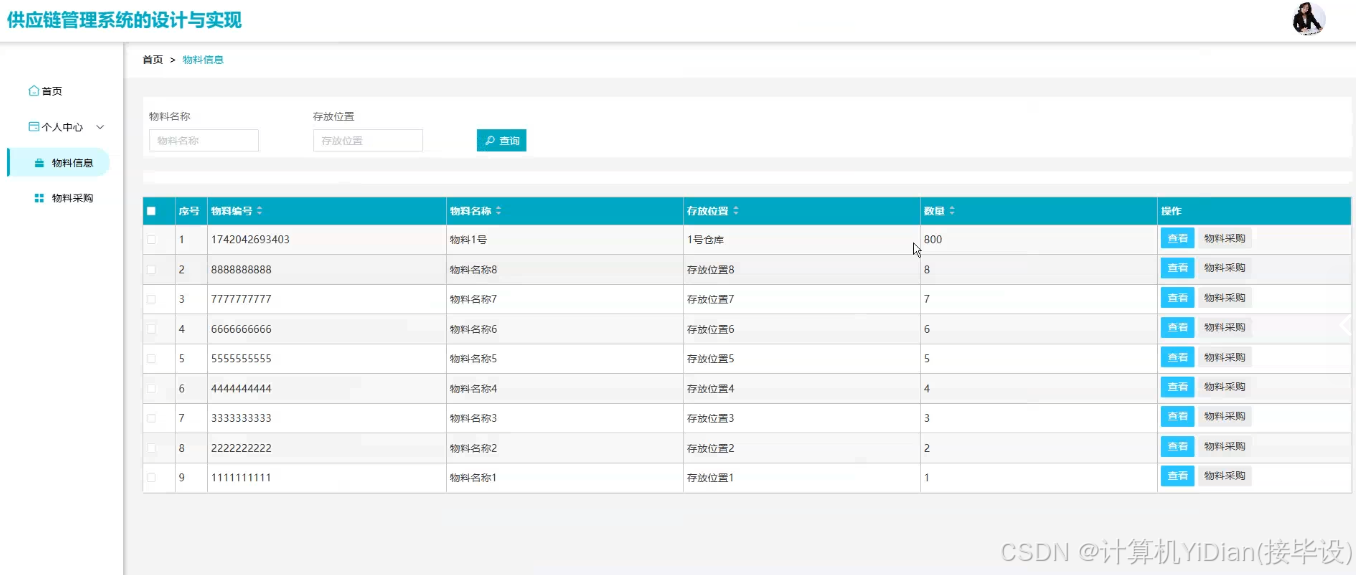Click 查看 for row 物料名称6

pos(1178,327)
